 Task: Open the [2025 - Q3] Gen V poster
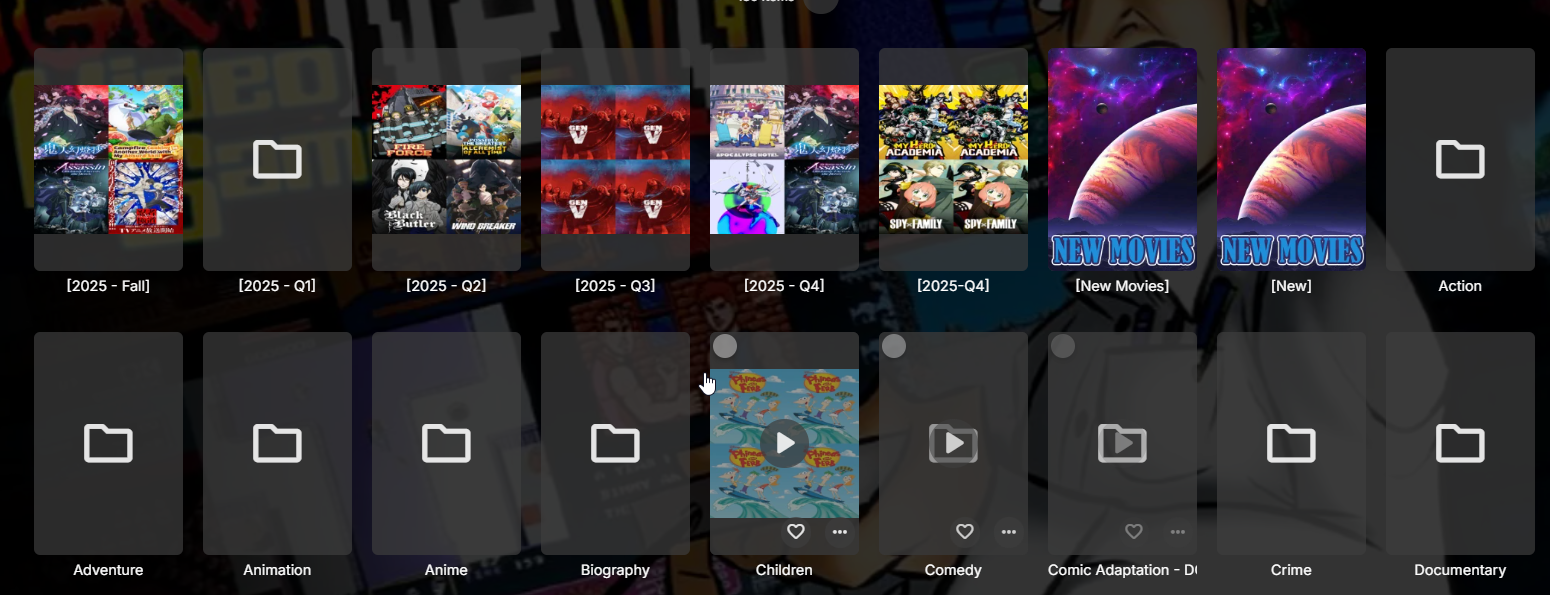tap(615, 159)
